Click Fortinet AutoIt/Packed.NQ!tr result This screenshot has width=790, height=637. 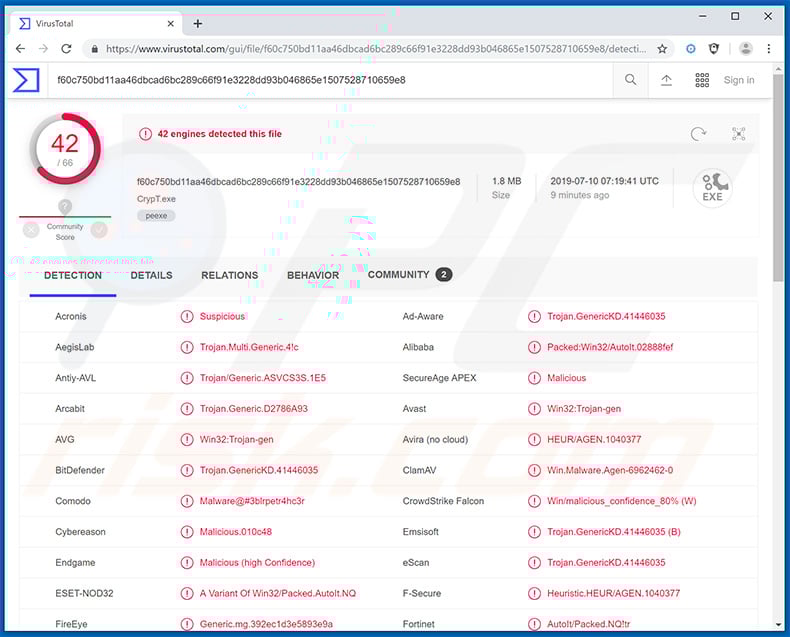click(x=588, y=624)
